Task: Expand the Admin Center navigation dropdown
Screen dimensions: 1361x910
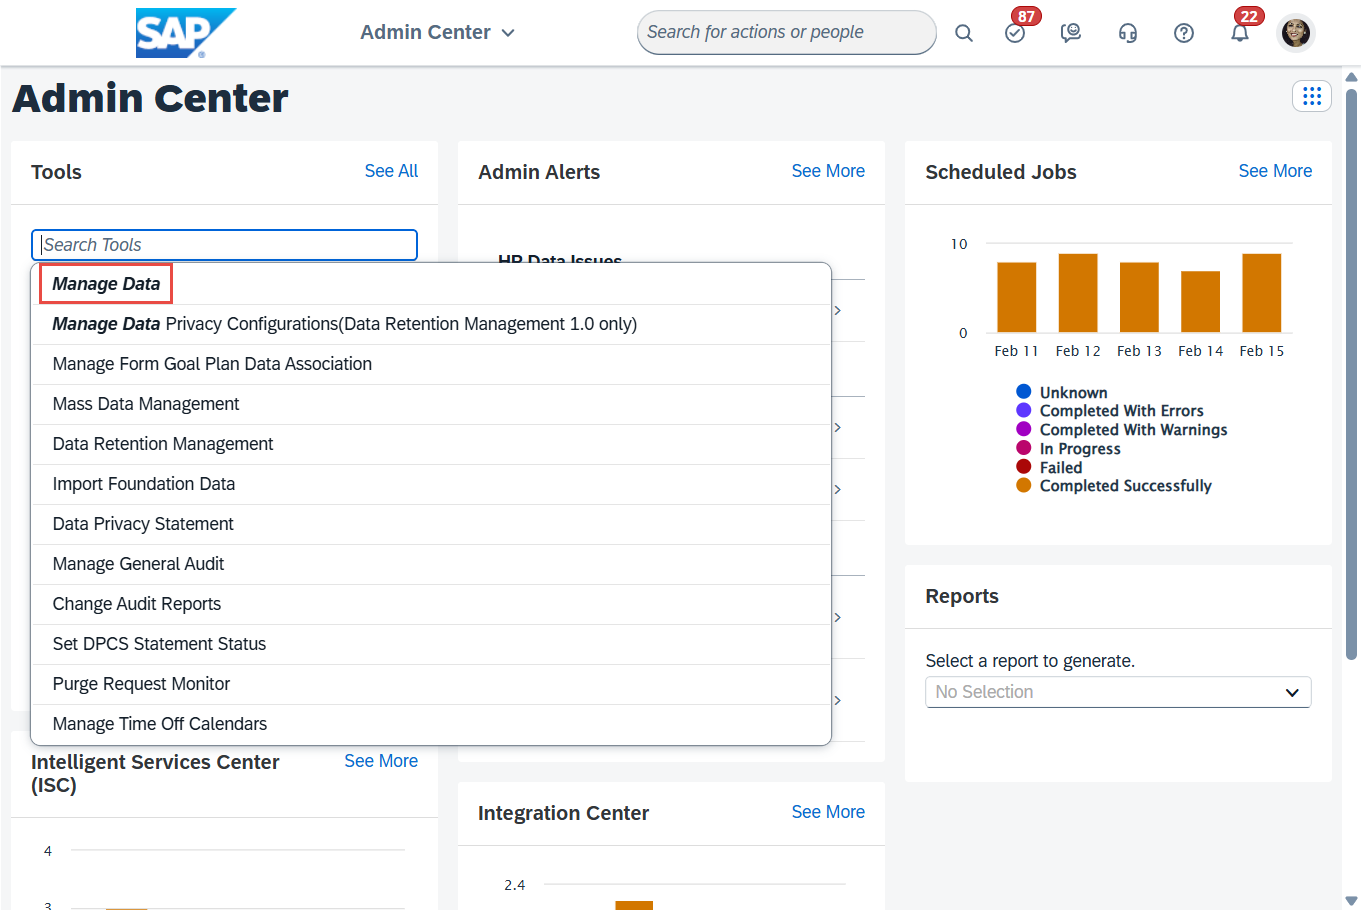Action: pos(437,33)
